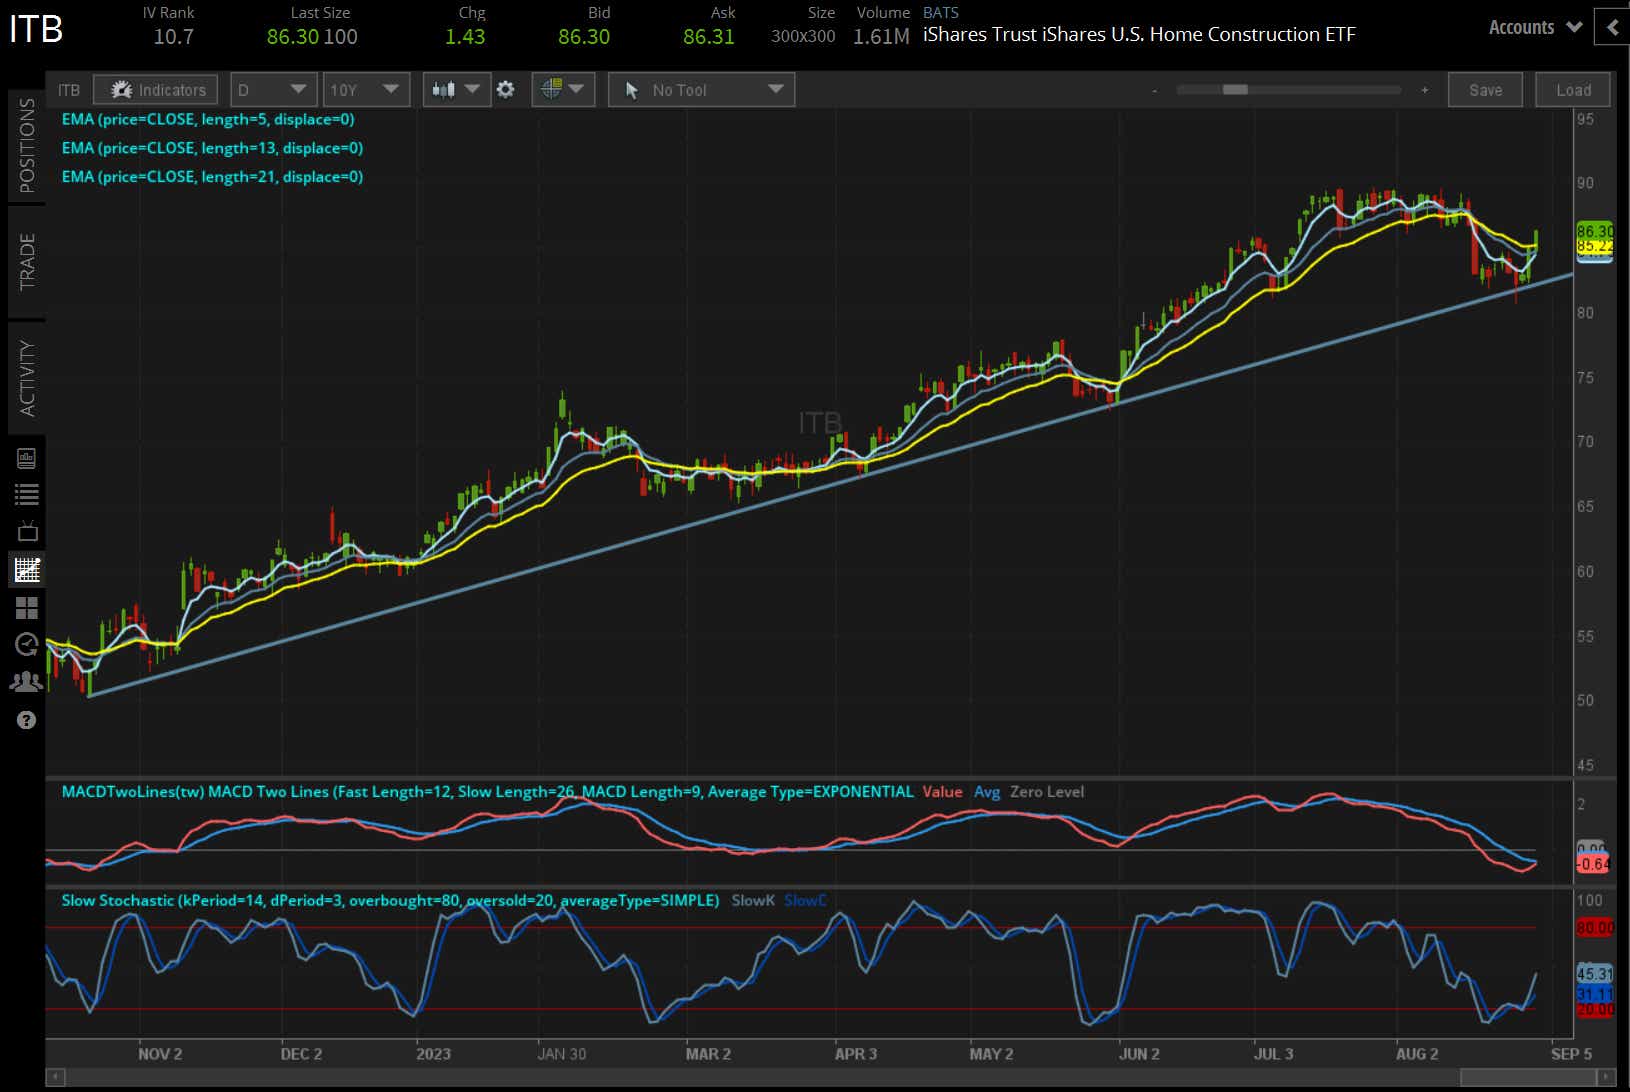Open the clock history icon in sidebar

point(27,645)
